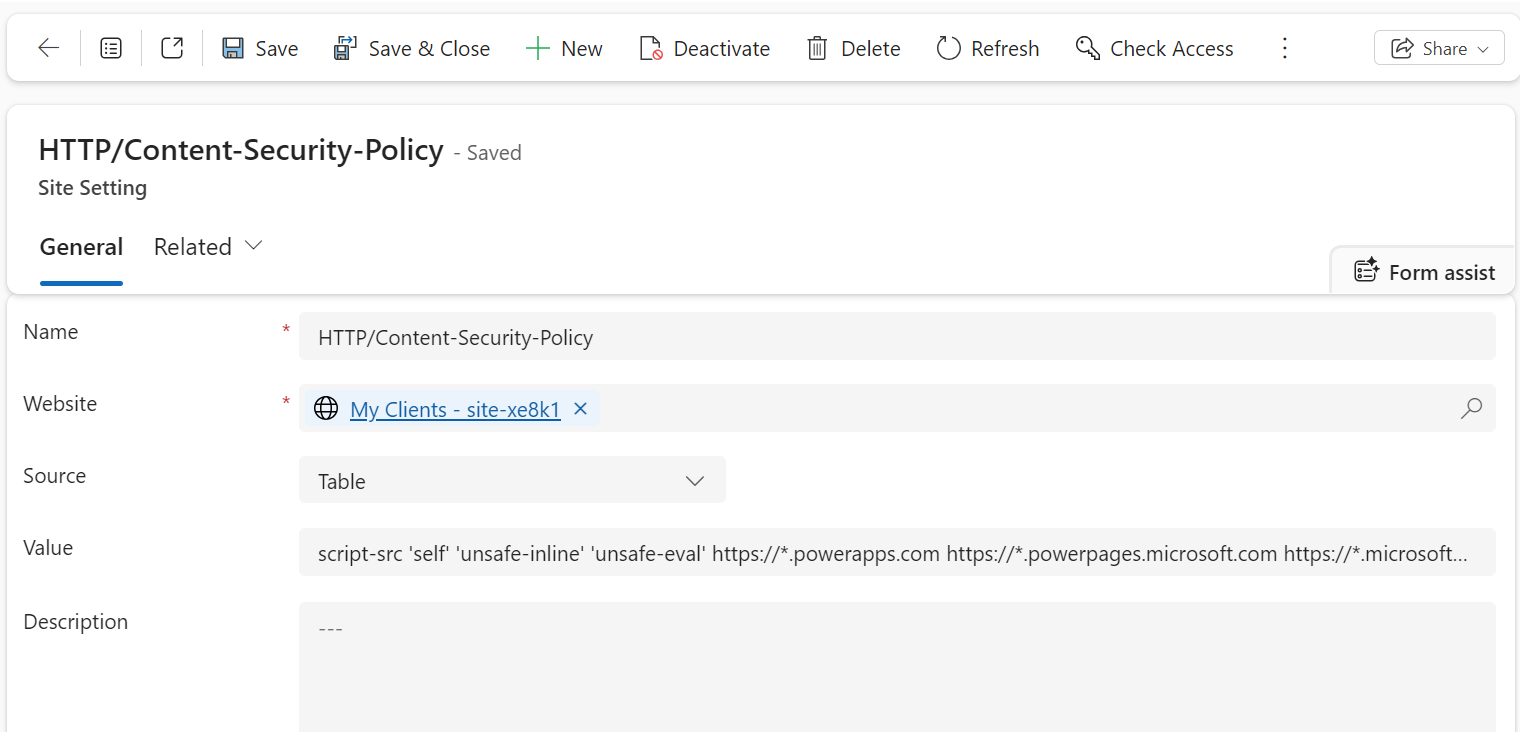Click the Website field label
Viewport: 1520px width, 732px height.
click(60, 404)
